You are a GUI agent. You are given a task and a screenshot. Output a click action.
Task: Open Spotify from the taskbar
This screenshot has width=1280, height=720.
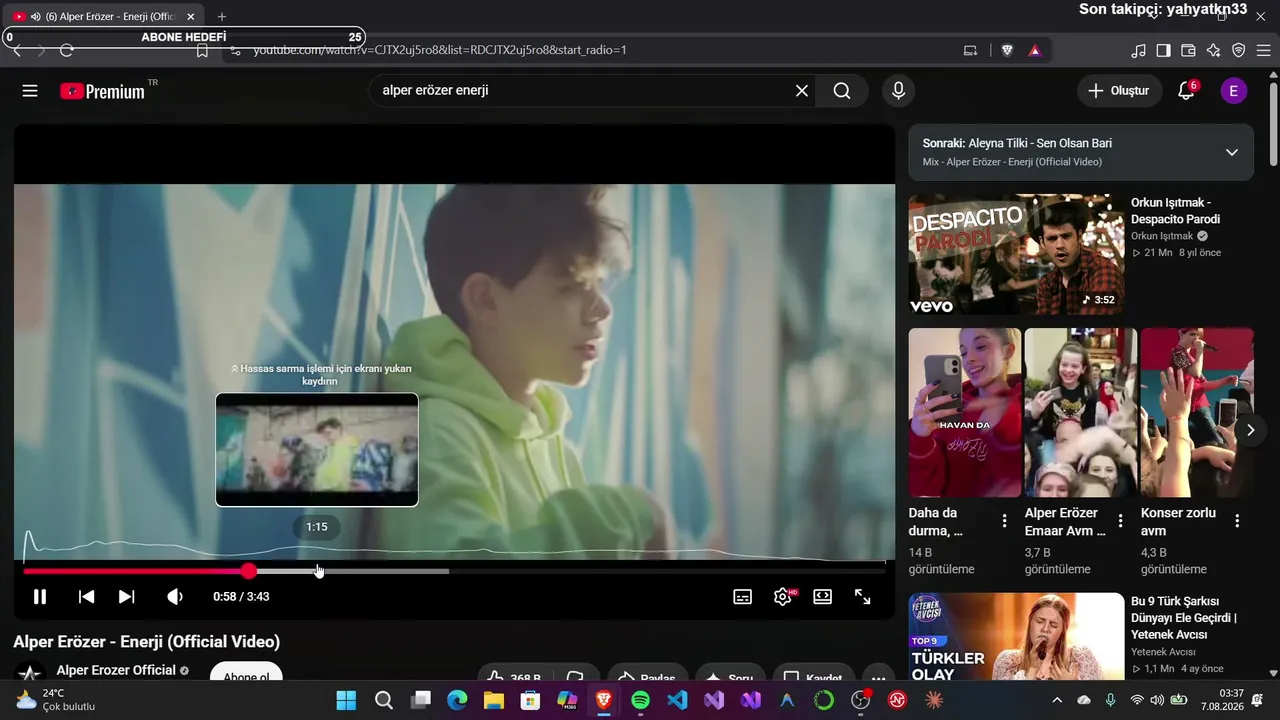pos(641,700)
